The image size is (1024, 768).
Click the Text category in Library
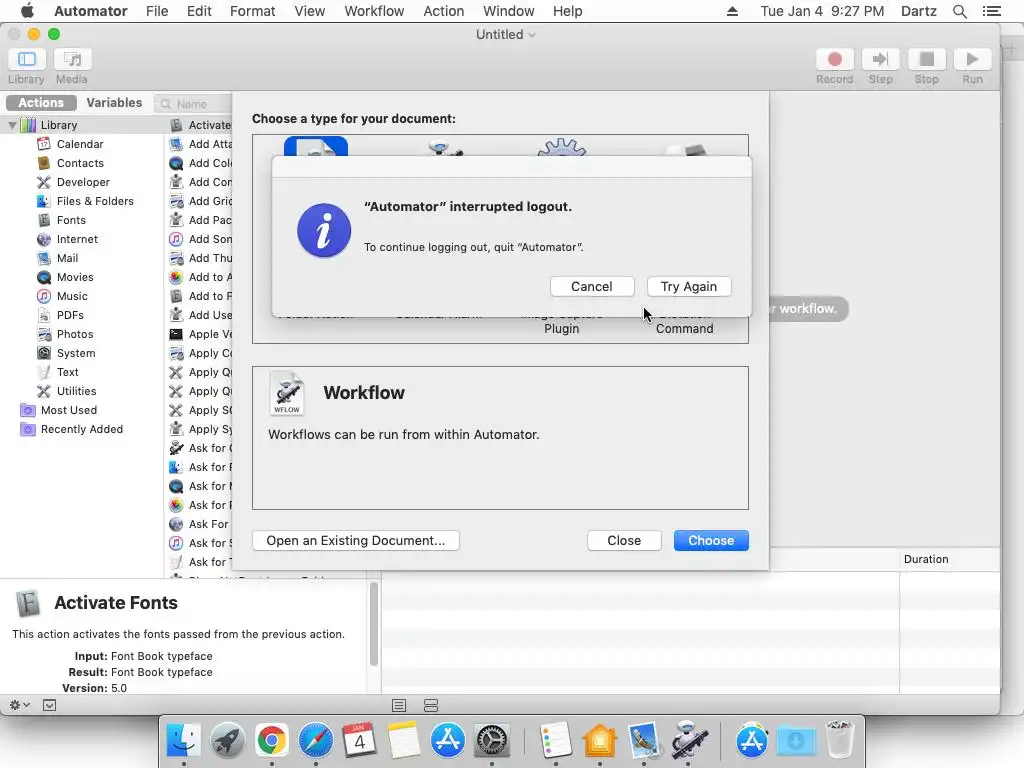point(67,372)
